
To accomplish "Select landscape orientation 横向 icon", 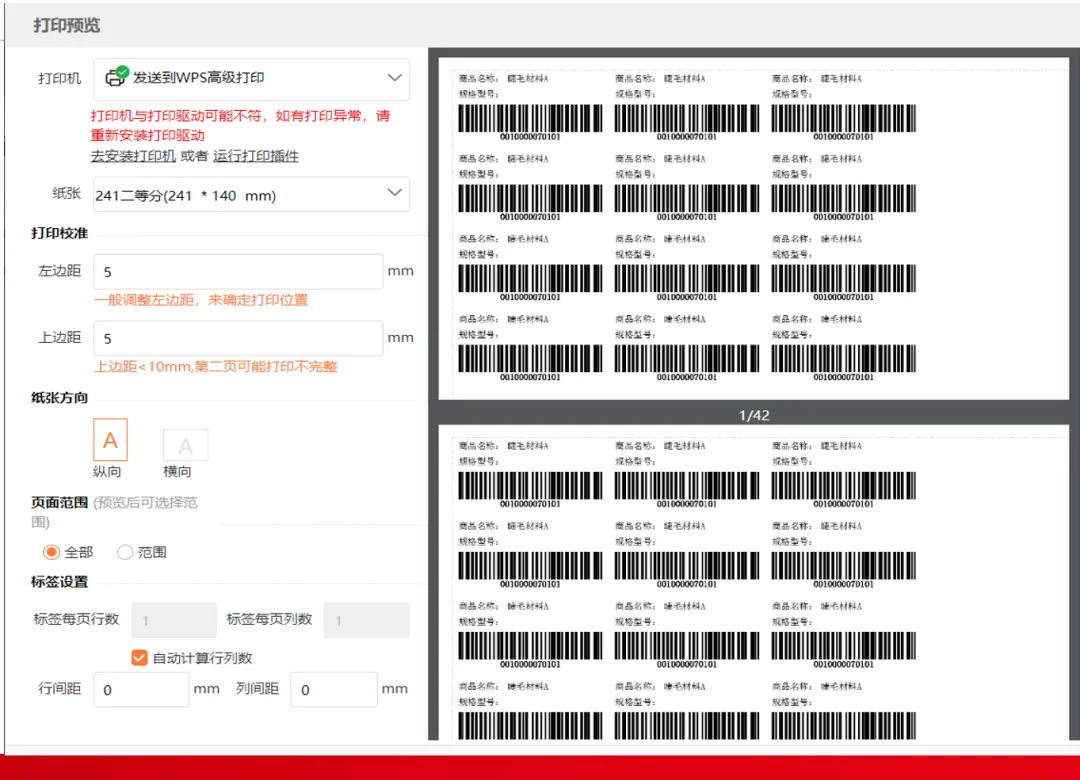I will 185,445.
